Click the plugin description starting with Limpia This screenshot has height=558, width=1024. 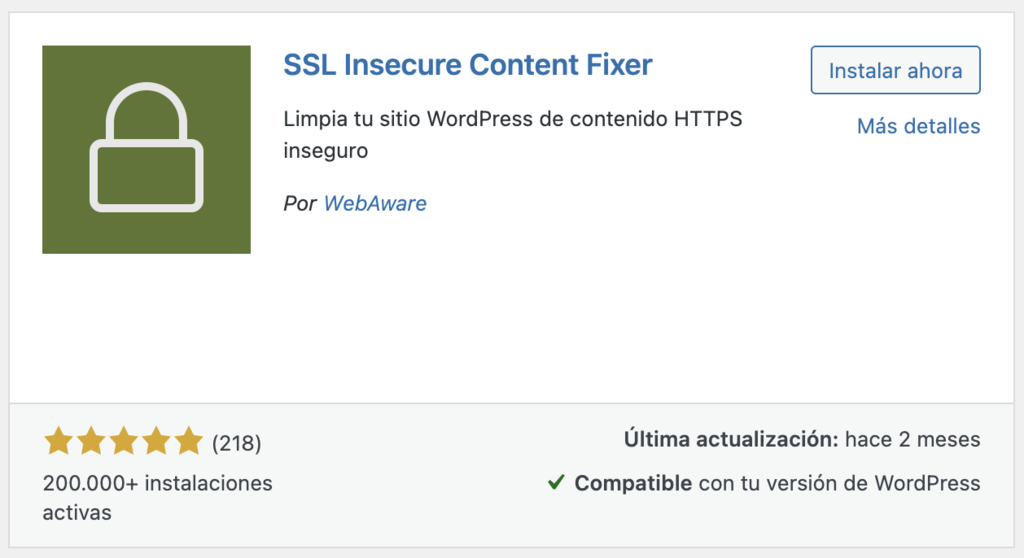click(513, 119)
